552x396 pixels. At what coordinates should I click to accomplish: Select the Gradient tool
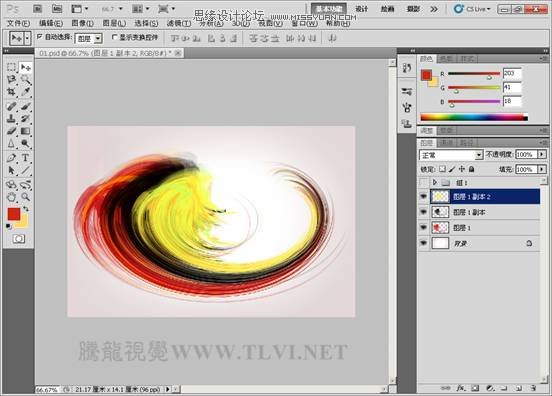25,131
